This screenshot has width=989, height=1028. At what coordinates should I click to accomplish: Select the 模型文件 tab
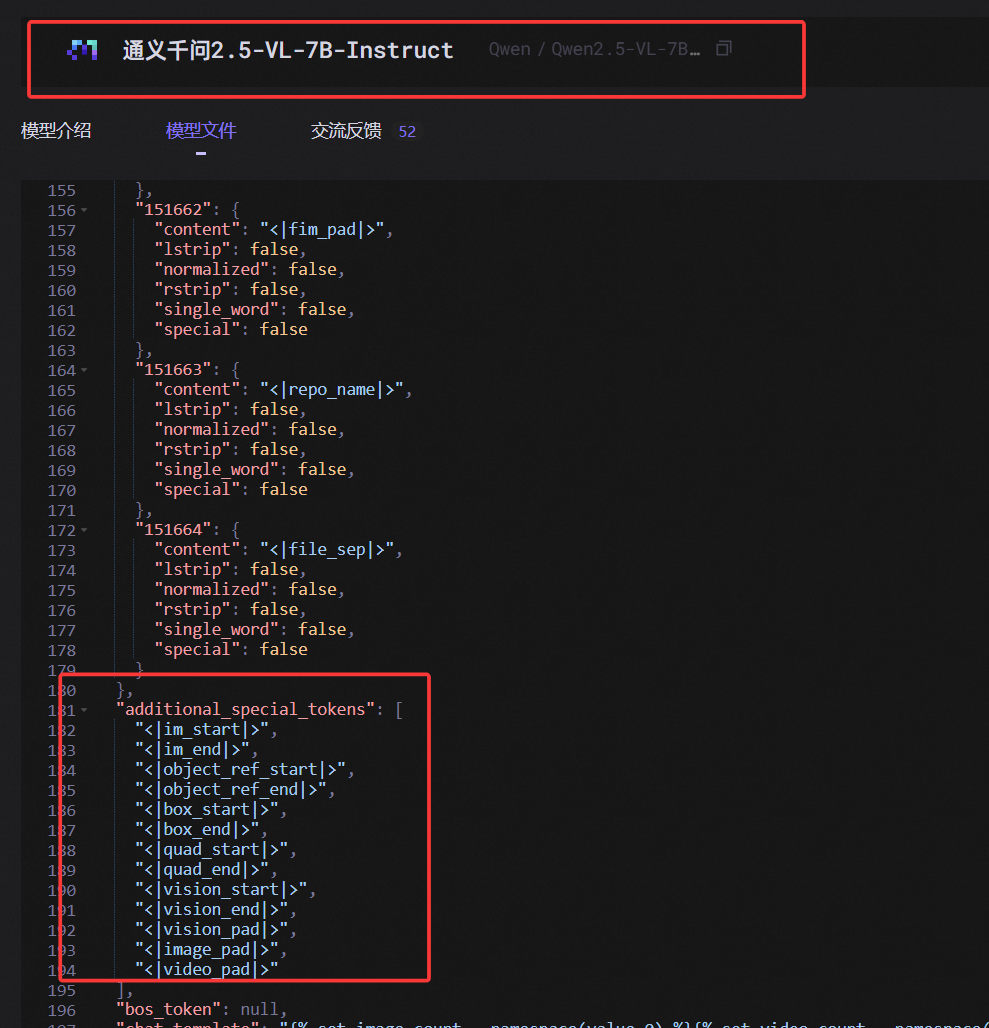pyautogui.click(x=201, y=131)
